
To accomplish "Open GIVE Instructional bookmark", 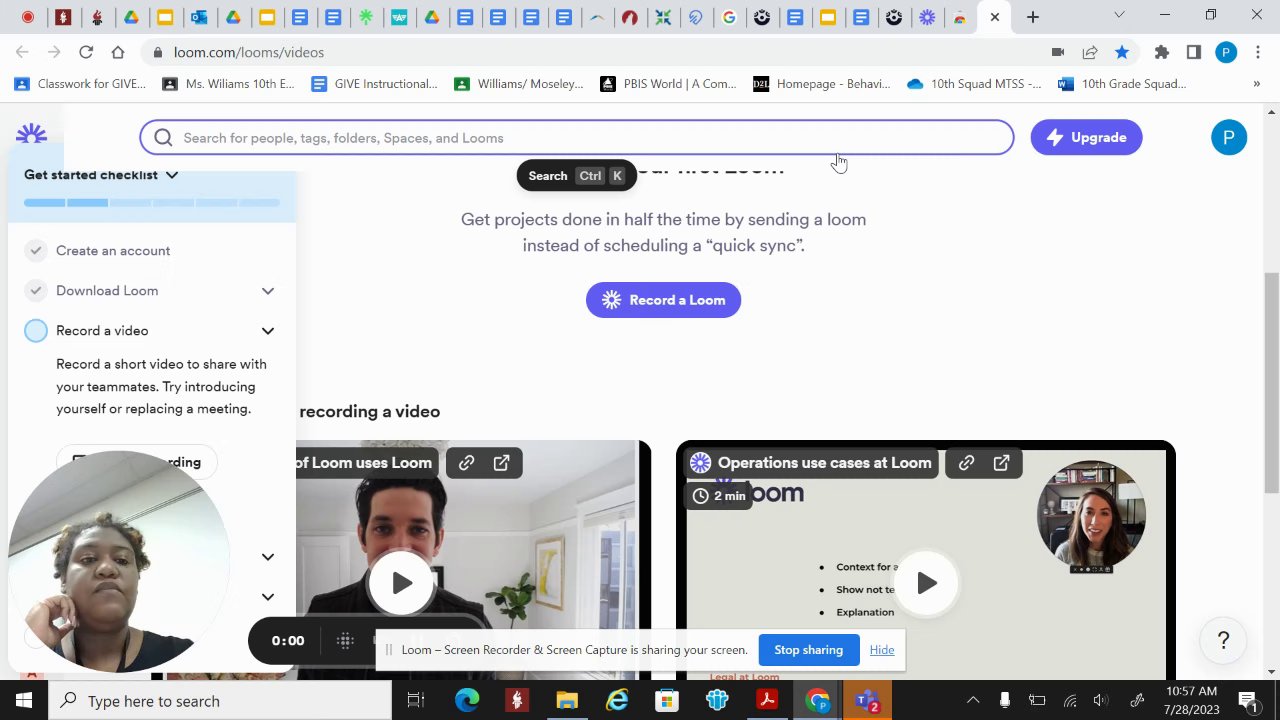I will (374, 84).
